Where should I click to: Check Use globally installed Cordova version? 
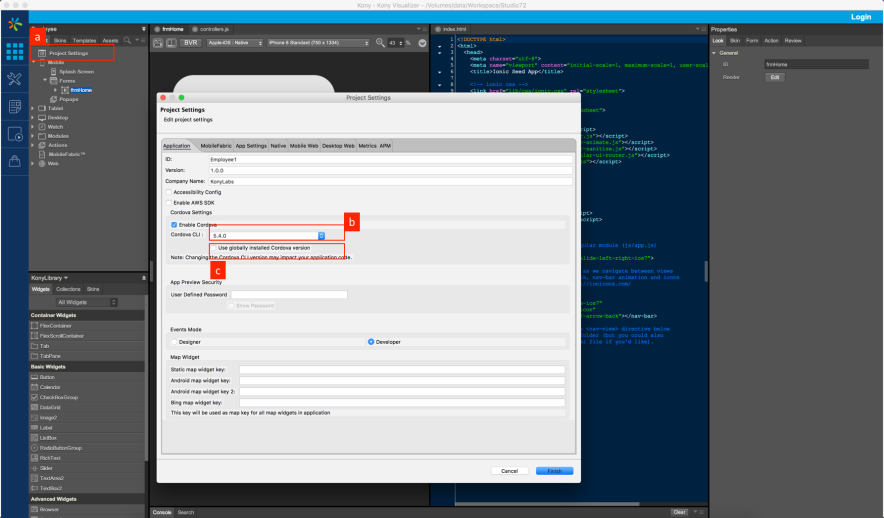coord(214,248)
